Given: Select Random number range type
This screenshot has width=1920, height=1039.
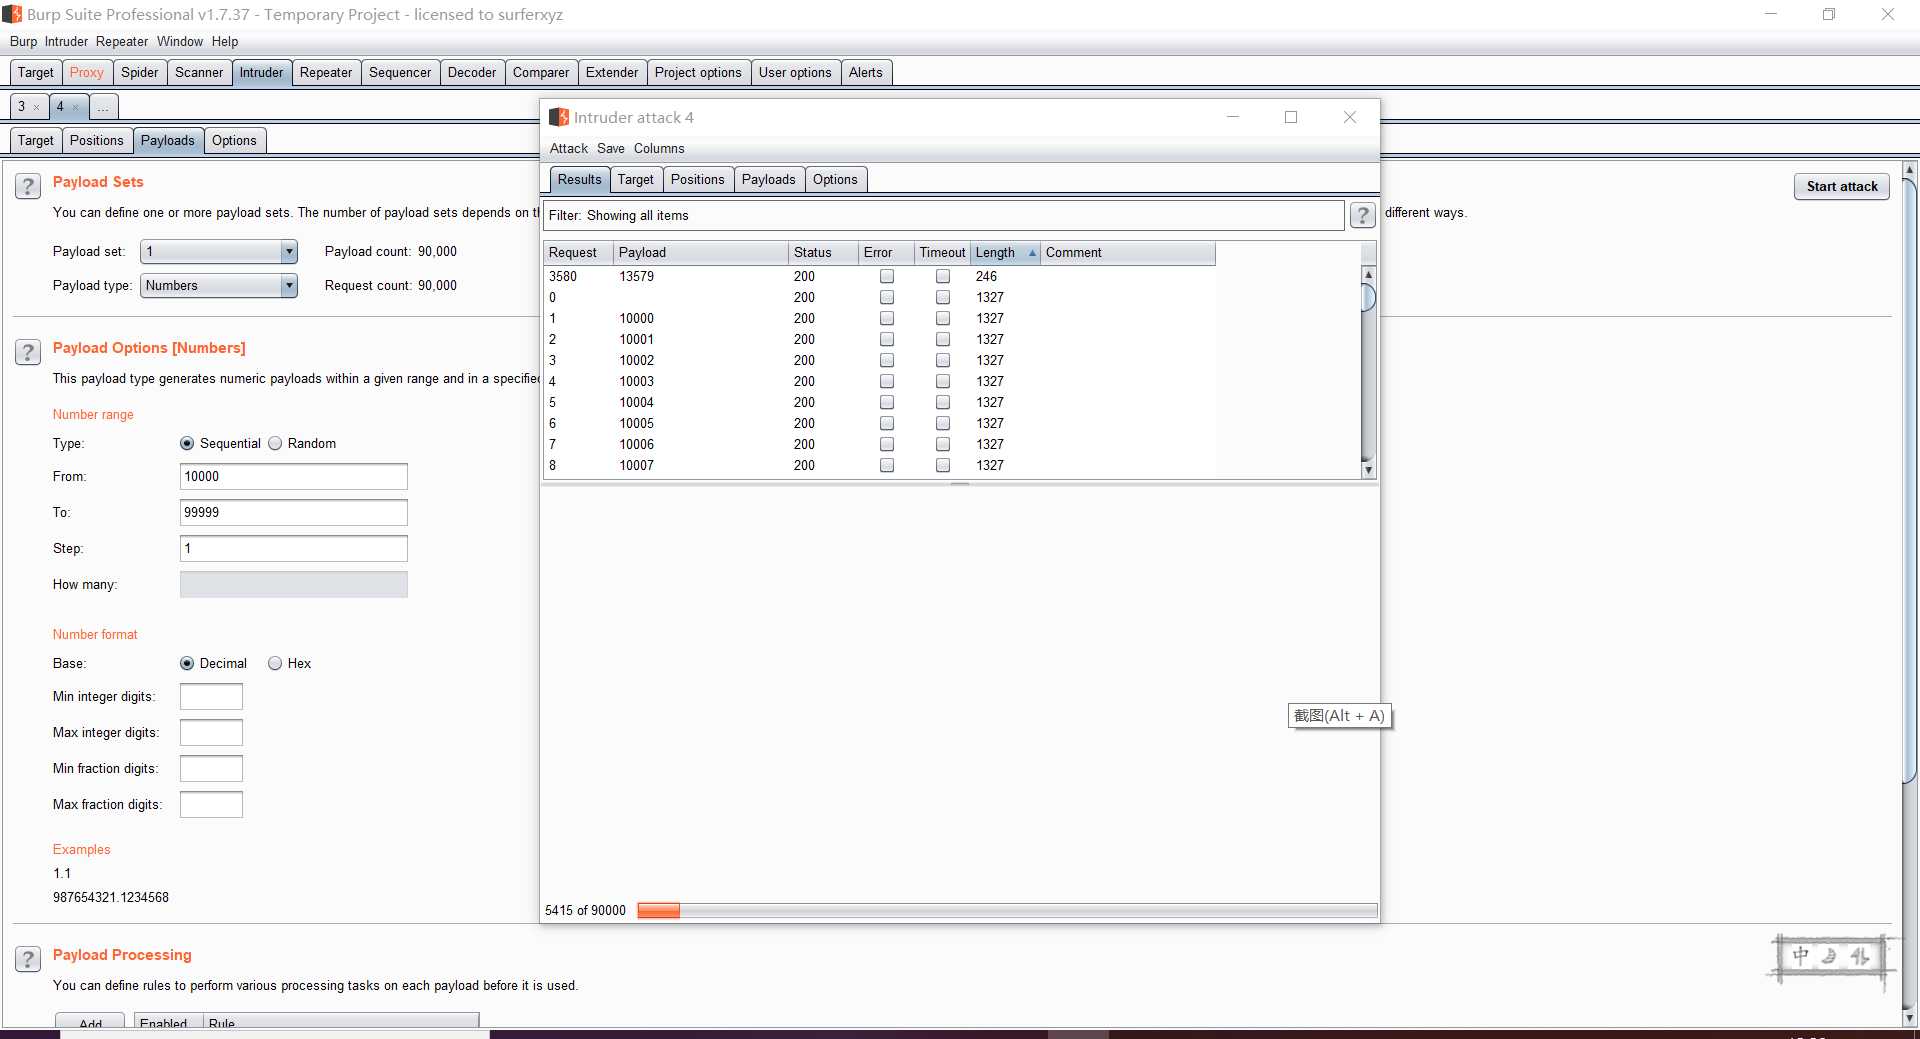Looking at the screenshot, I should click(x=275, y=443).
